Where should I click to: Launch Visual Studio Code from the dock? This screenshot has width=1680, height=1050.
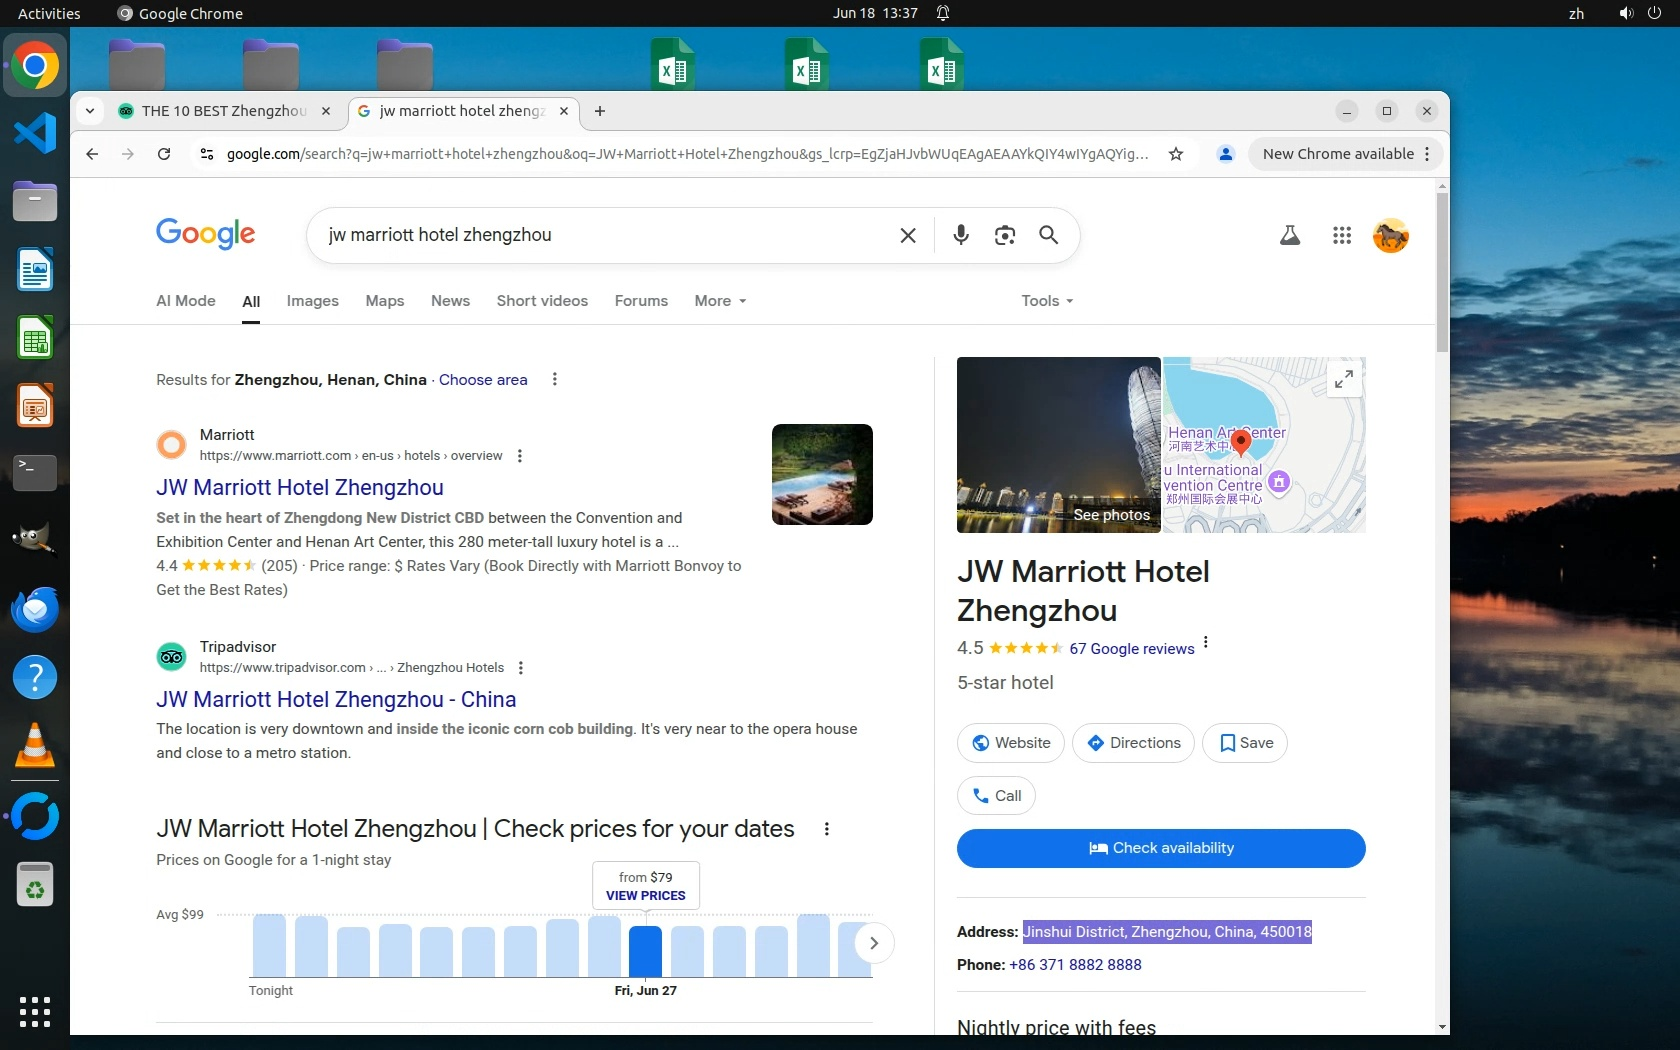click(35, 134)
